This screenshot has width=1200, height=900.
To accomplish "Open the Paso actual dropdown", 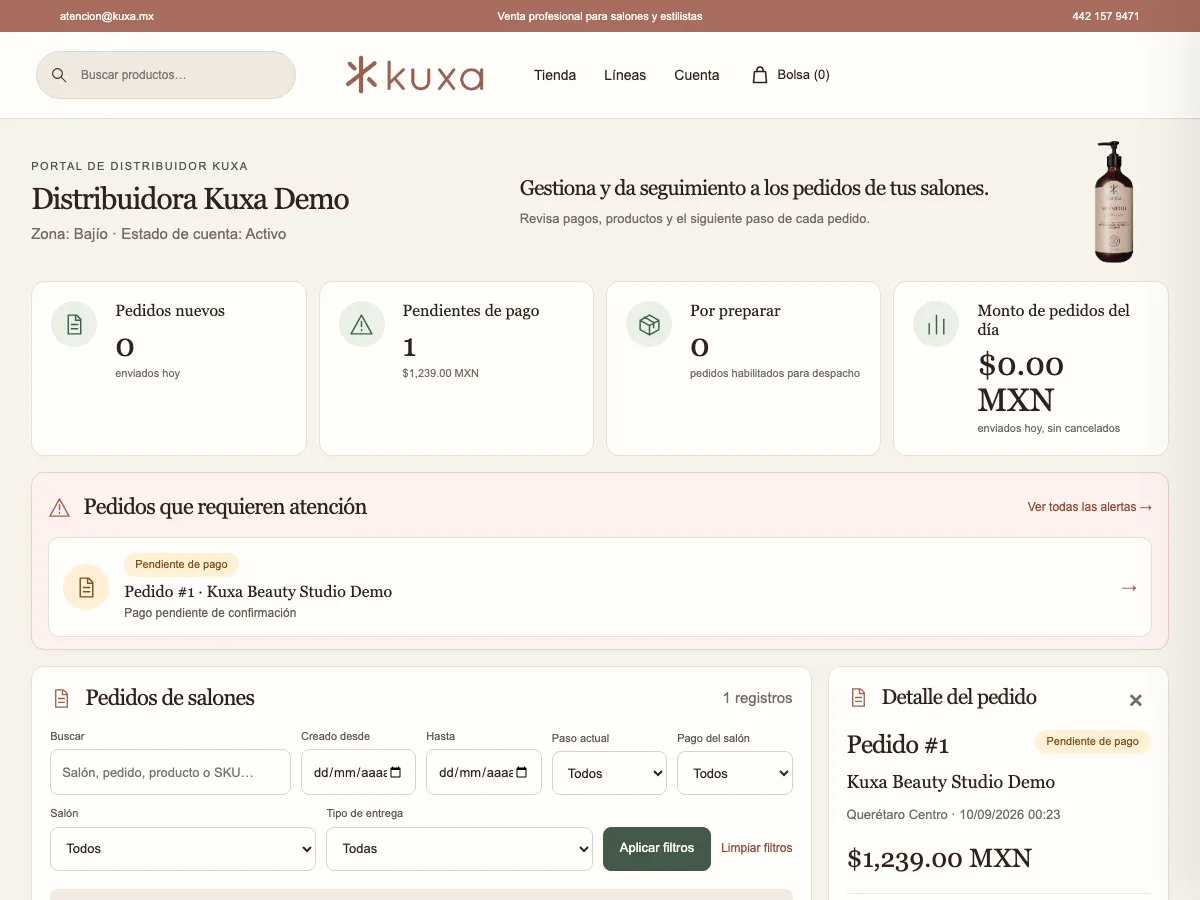I will 609,773.
